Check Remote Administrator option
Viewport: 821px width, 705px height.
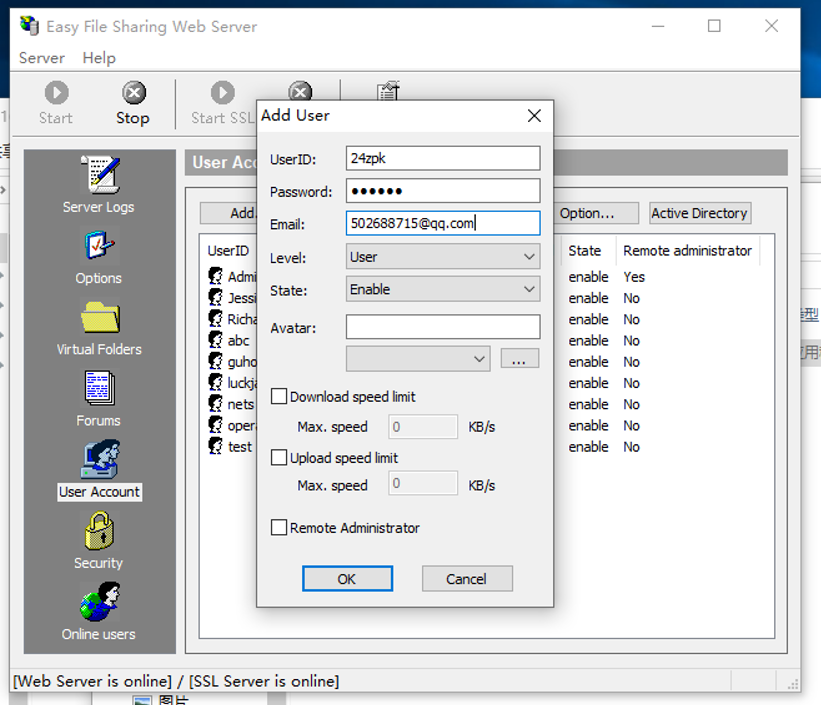(279, 527)
